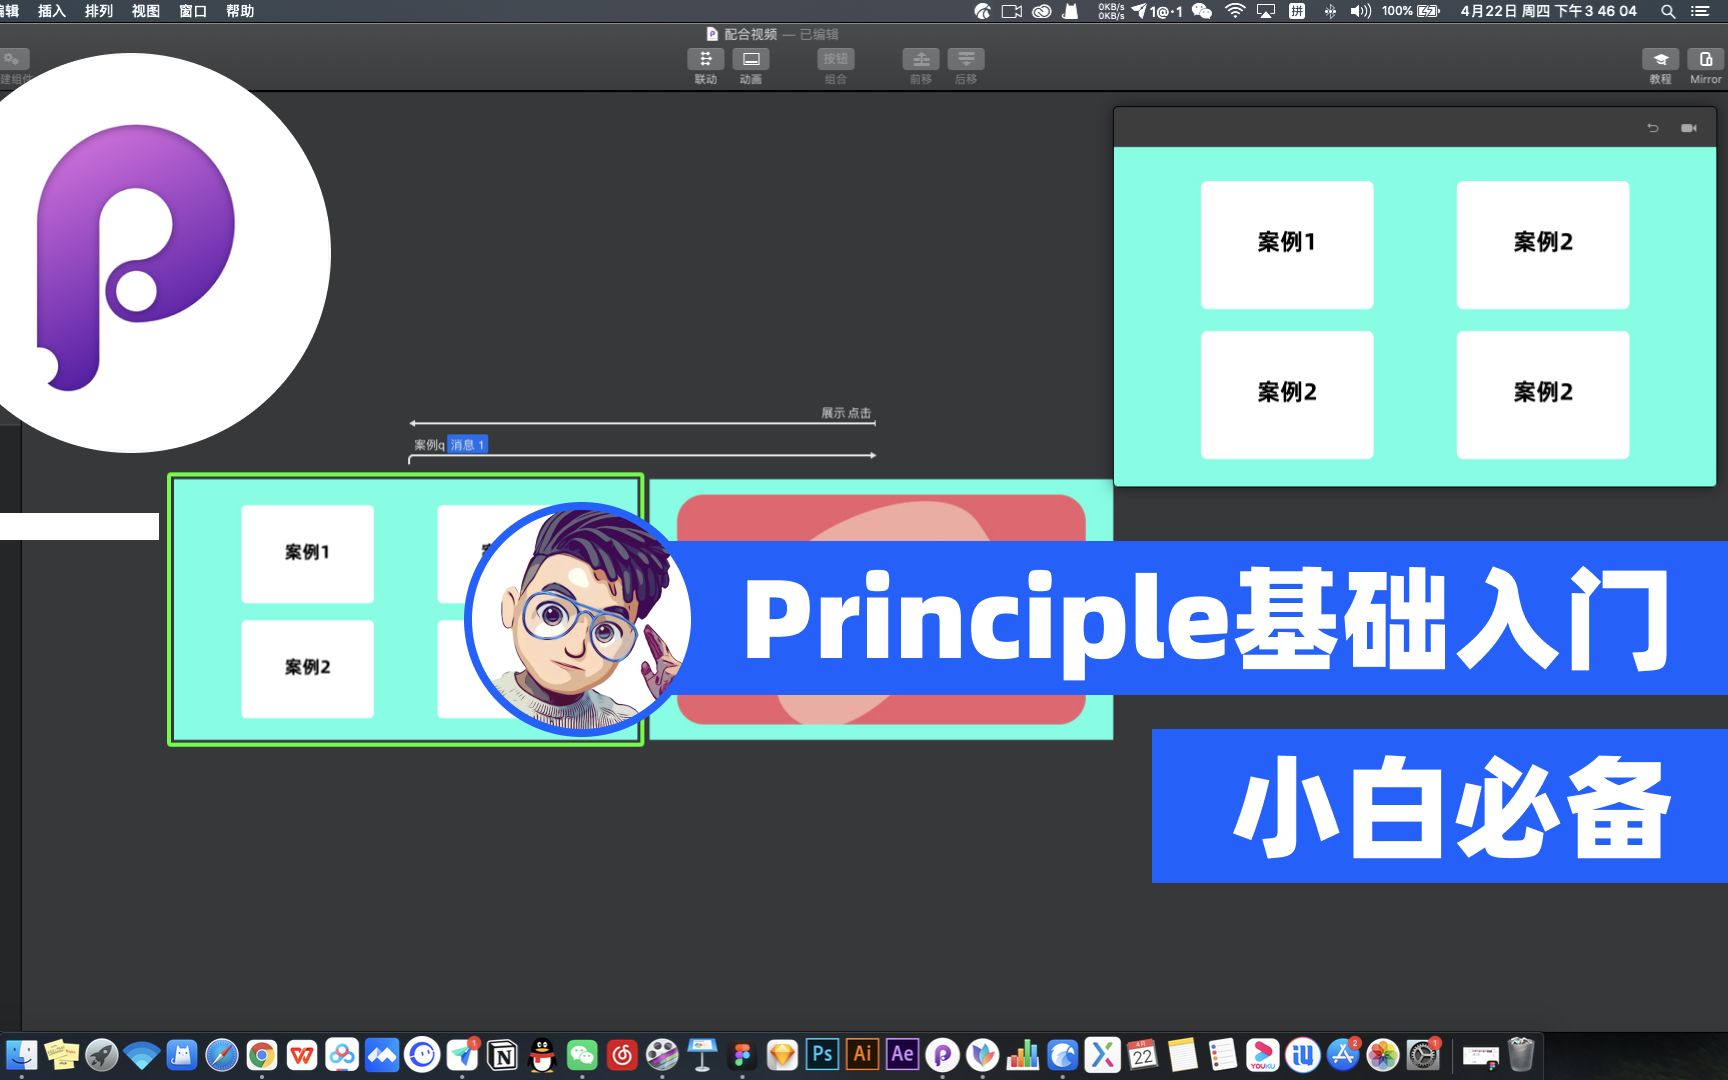Open App Store from the dock

click(x=1343, y=1055)
